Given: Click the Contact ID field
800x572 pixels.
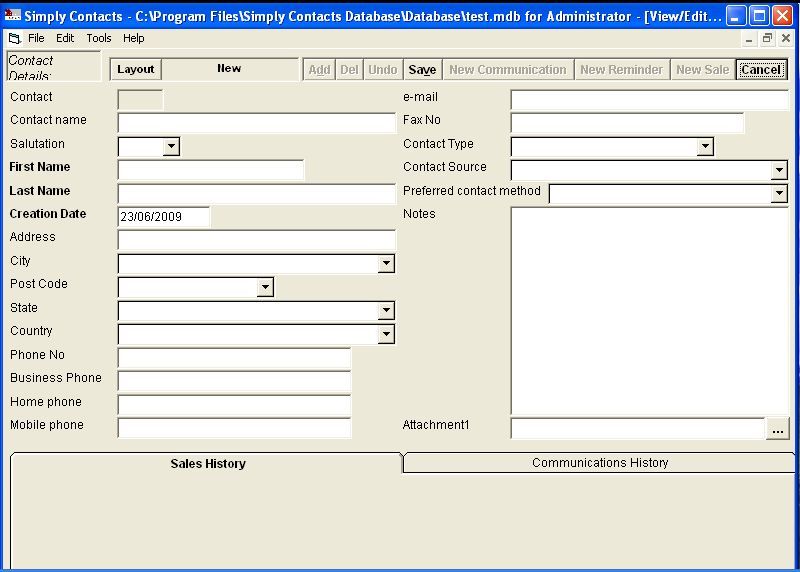Looking at the screenshot, I should pos(140,100).
